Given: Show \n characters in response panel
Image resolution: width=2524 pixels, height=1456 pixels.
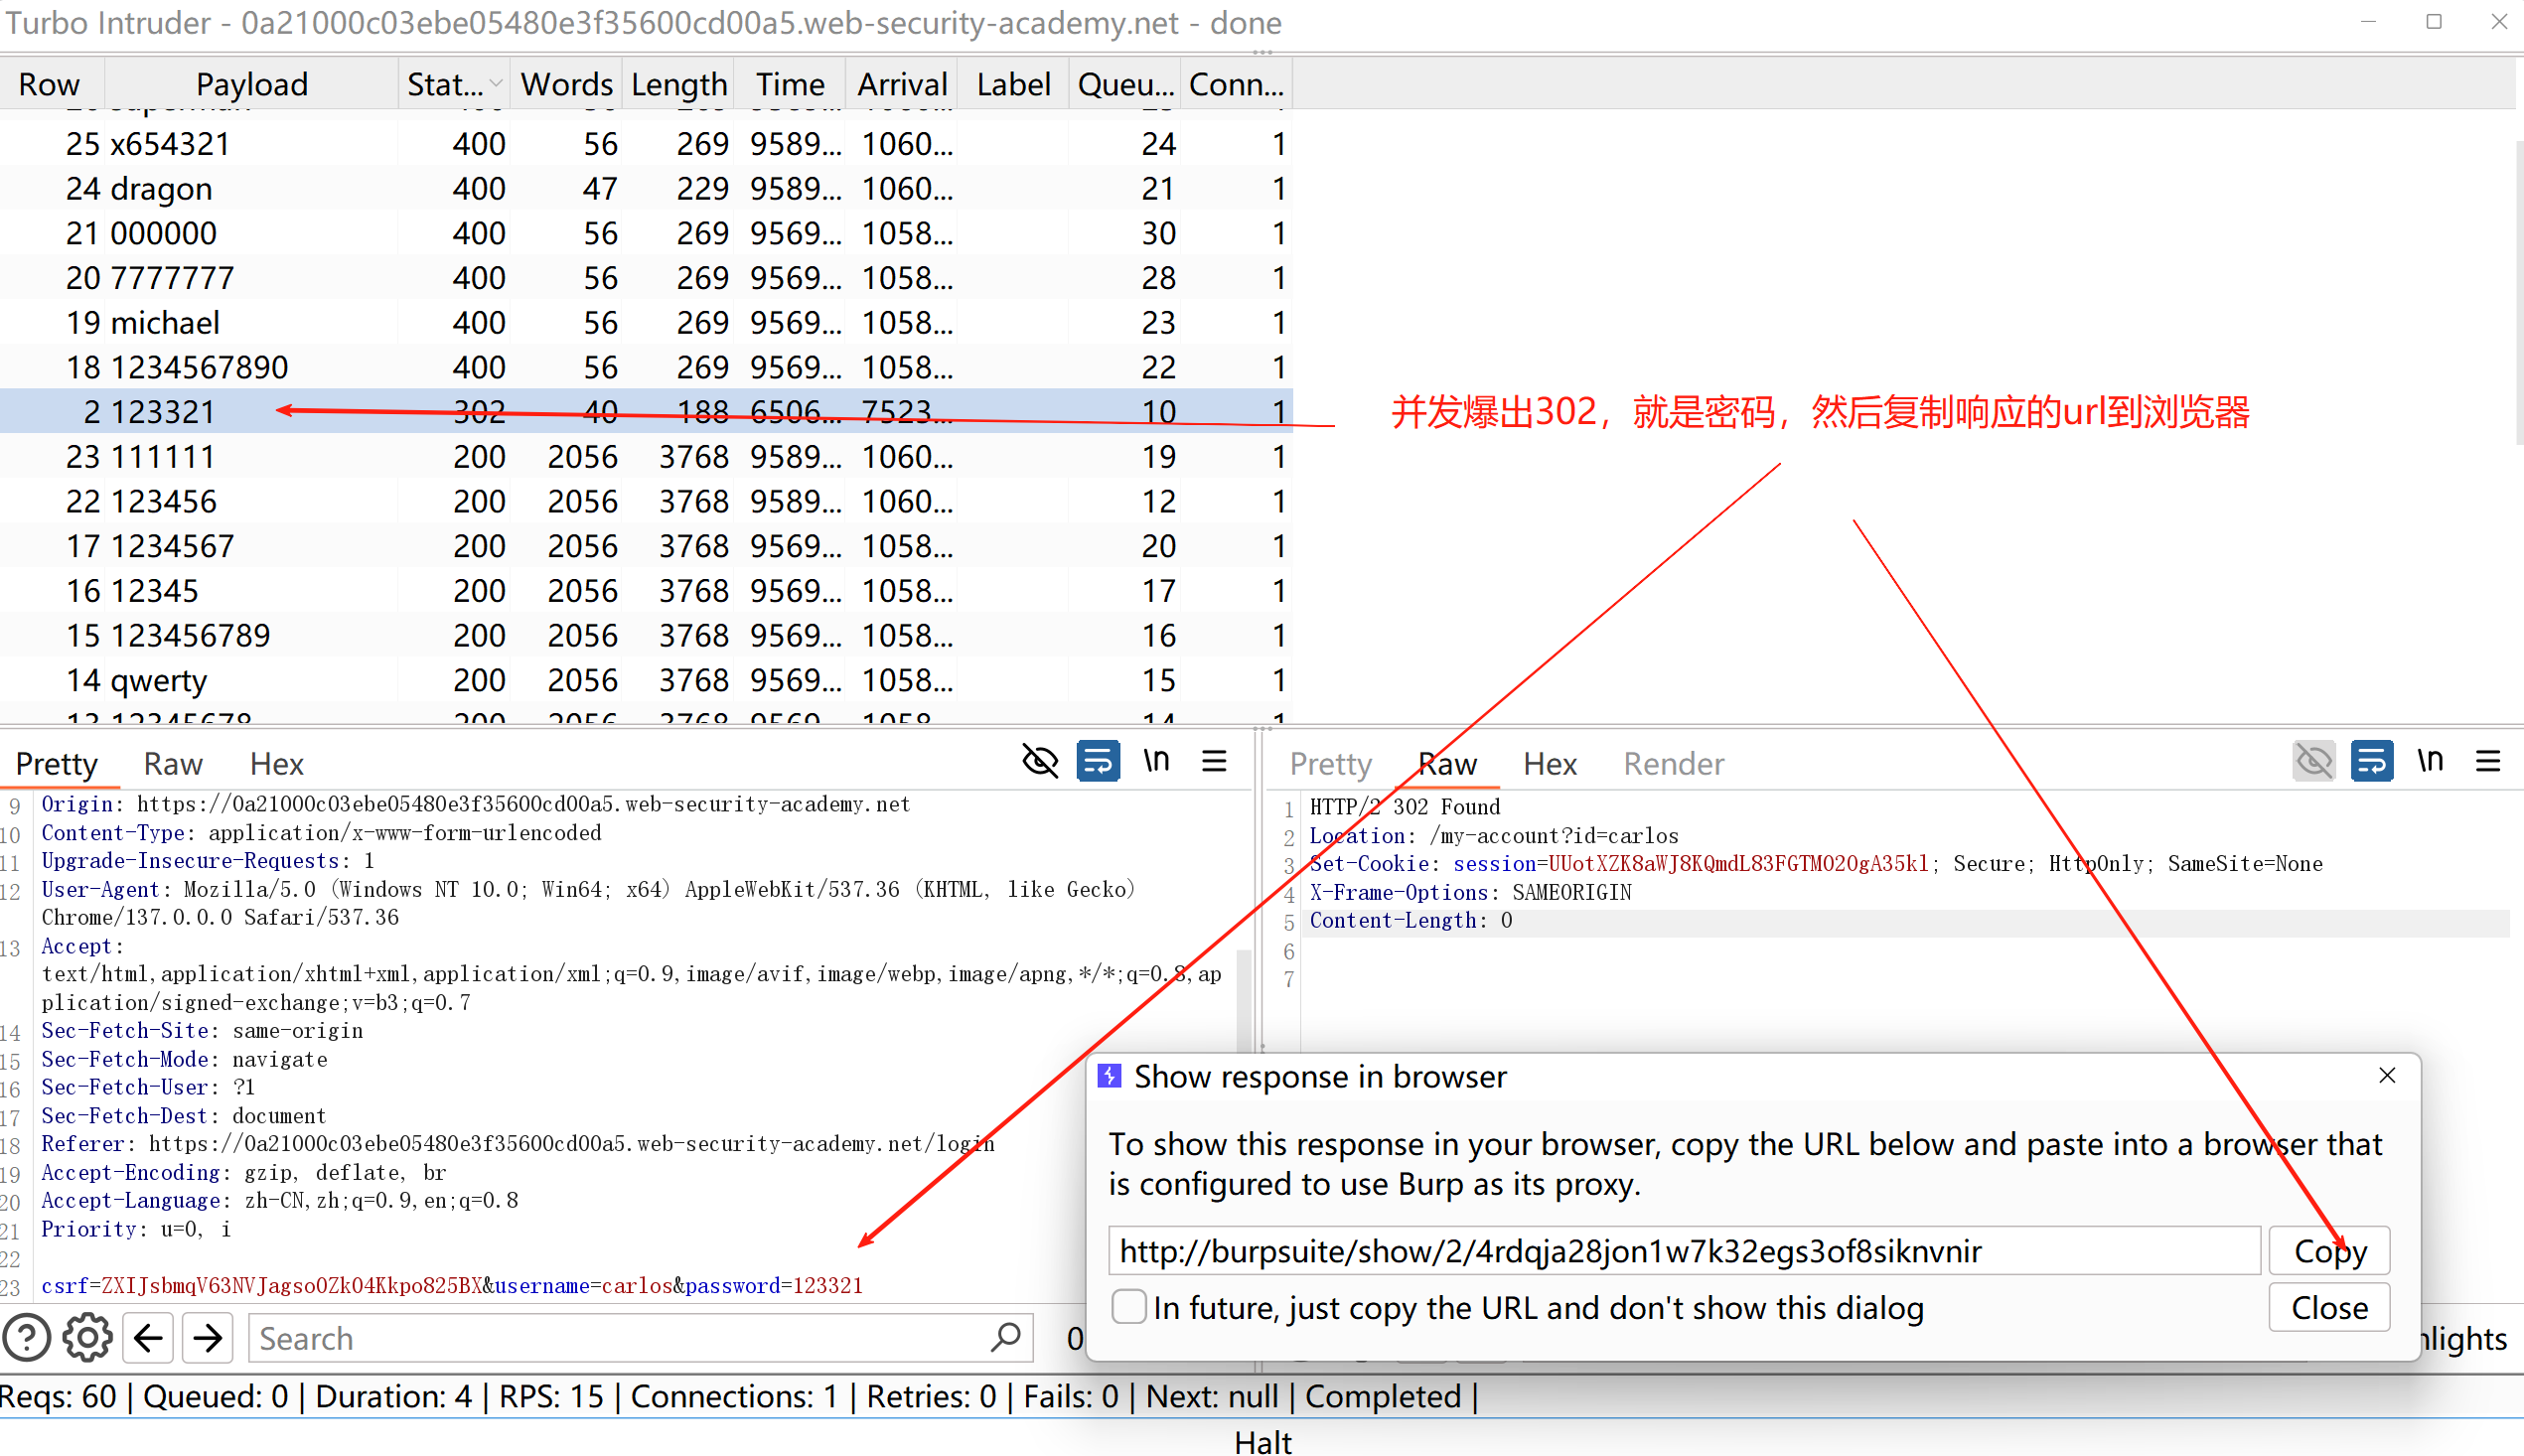Looking at the screenshot, I should pyautogui.click(x=2430, y=762).
